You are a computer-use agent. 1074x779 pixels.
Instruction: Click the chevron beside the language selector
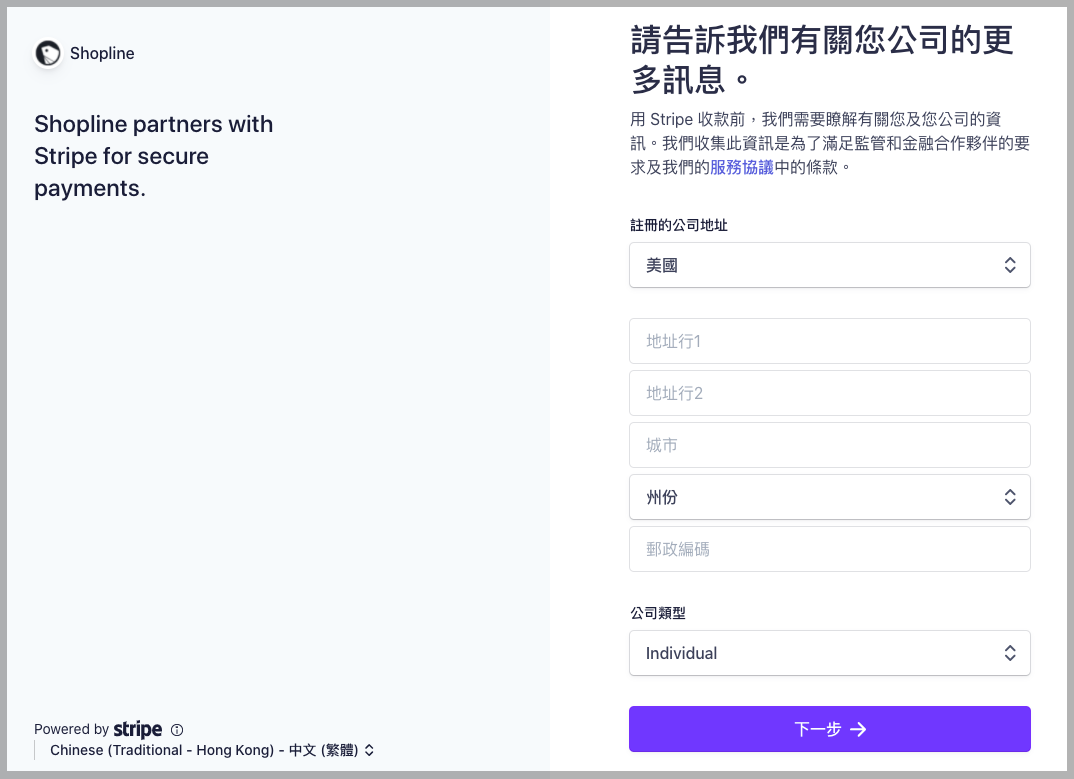[369, 749]
